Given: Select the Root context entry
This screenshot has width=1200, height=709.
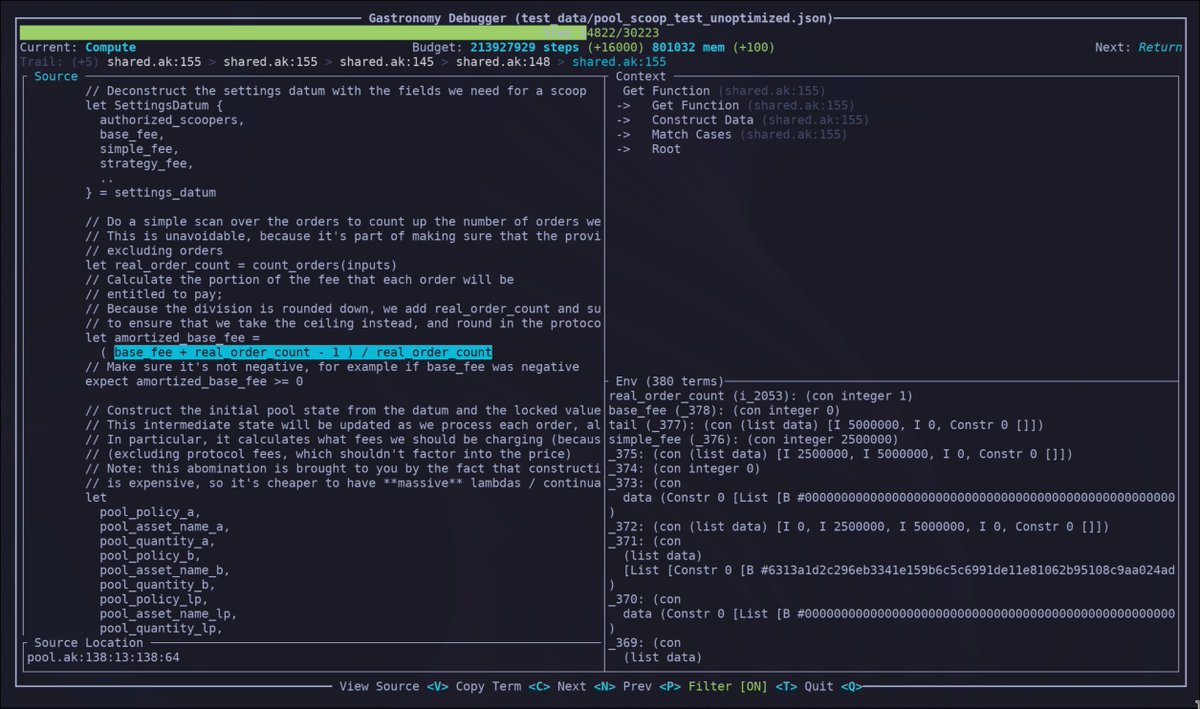Looking at the screenshot, I should 648,149.
